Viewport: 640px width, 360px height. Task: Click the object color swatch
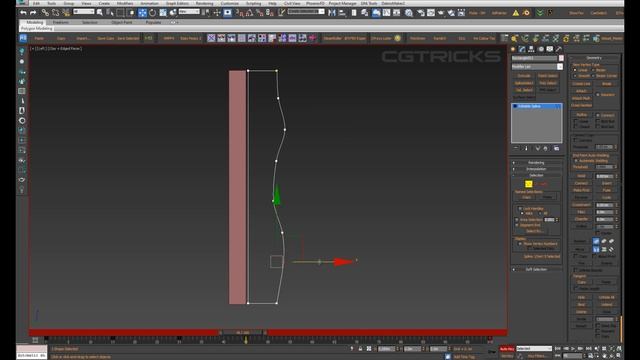coord(561,58)
